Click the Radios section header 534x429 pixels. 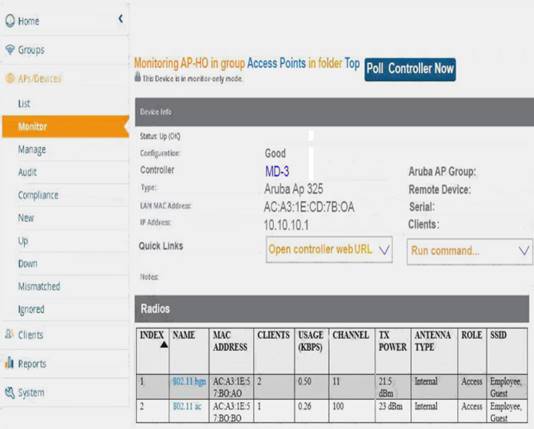pyautogui.click(x=332, y=309)
